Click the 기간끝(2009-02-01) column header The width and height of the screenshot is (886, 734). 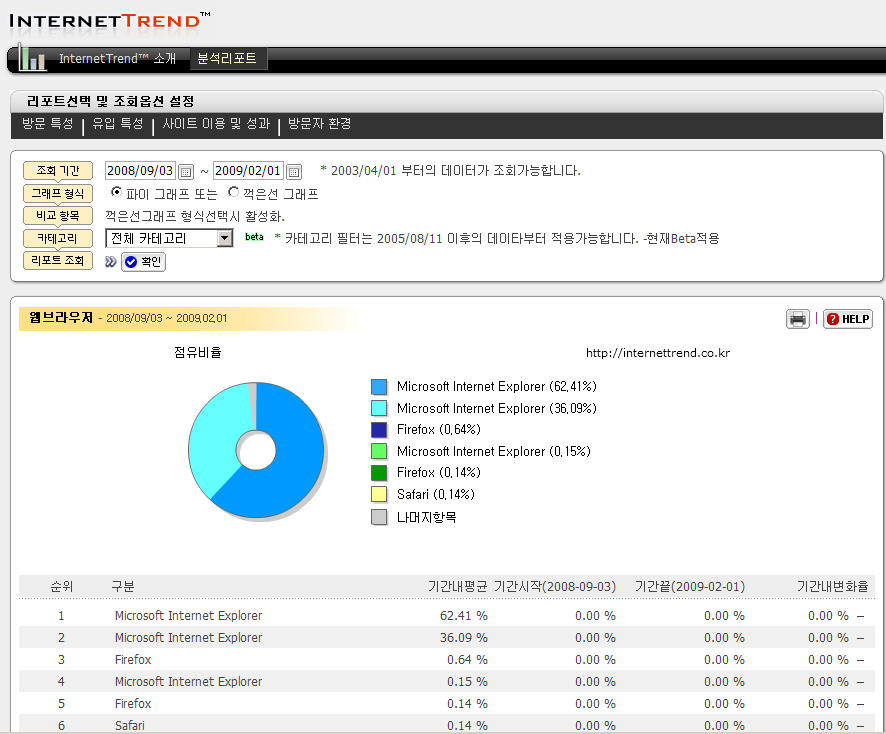click(x=689, y=587)
